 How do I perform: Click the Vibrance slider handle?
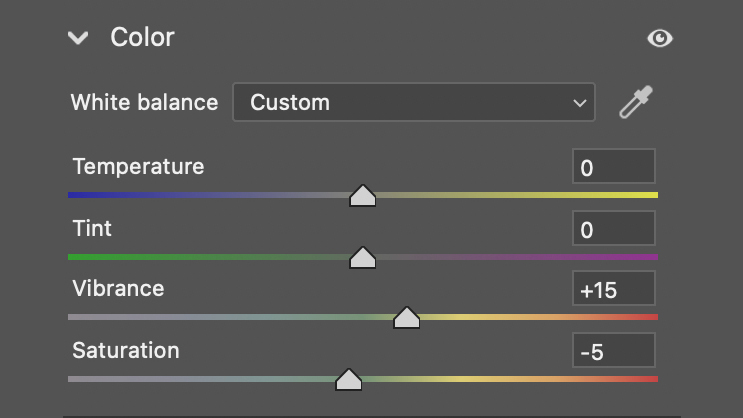407,318
